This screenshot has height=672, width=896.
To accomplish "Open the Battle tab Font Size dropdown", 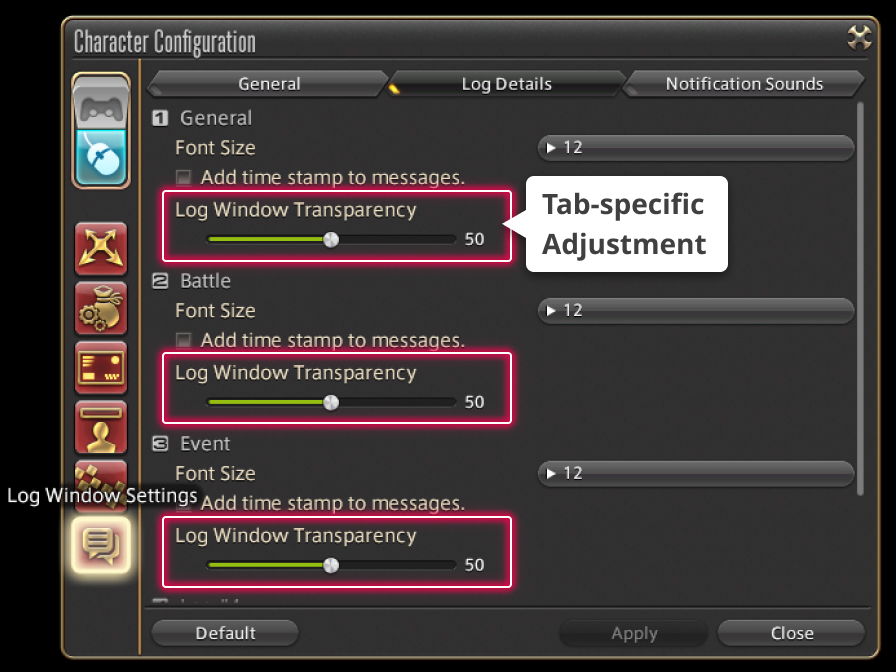I will (x=696, y=311).
